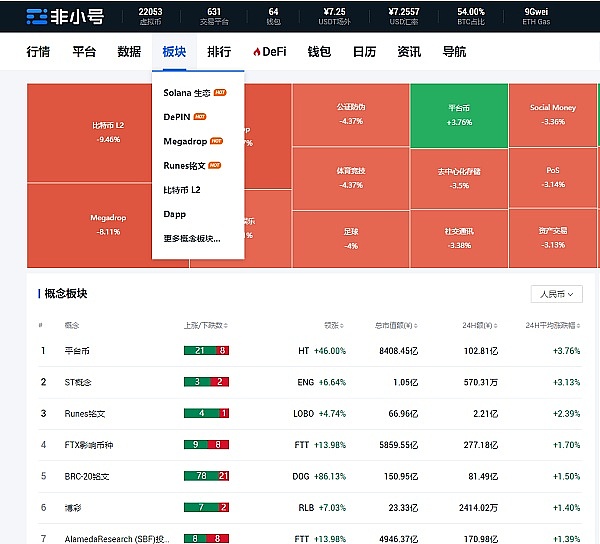Click the PoS -3.14% heatmap tile
This screenshot has height=544, width=600.
[553, 178]
